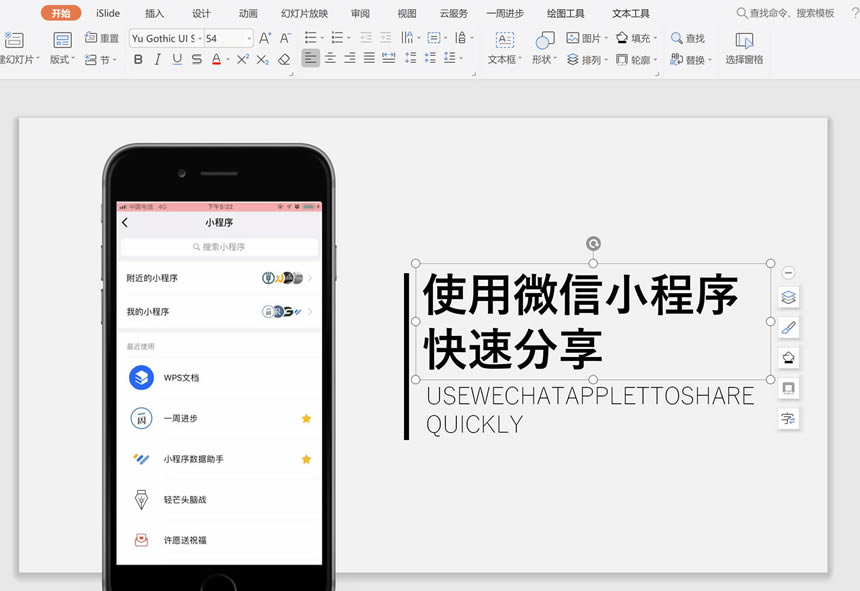Toggle justified text alignment
The image size is (860, 591).
pos(369,58)
